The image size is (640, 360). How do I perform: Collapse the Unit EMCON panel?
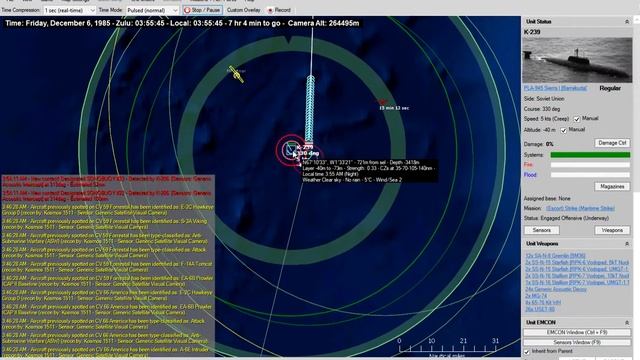point(627,322)
